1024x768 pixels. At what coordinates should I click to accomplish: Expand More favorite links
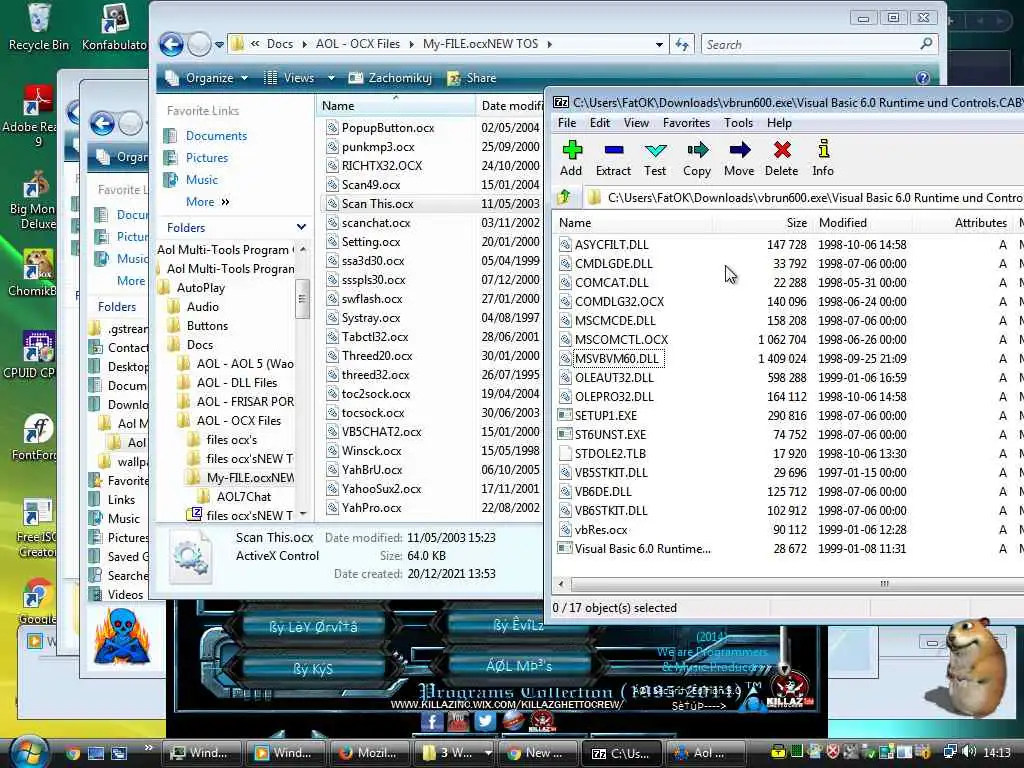(x=207, y=202)
